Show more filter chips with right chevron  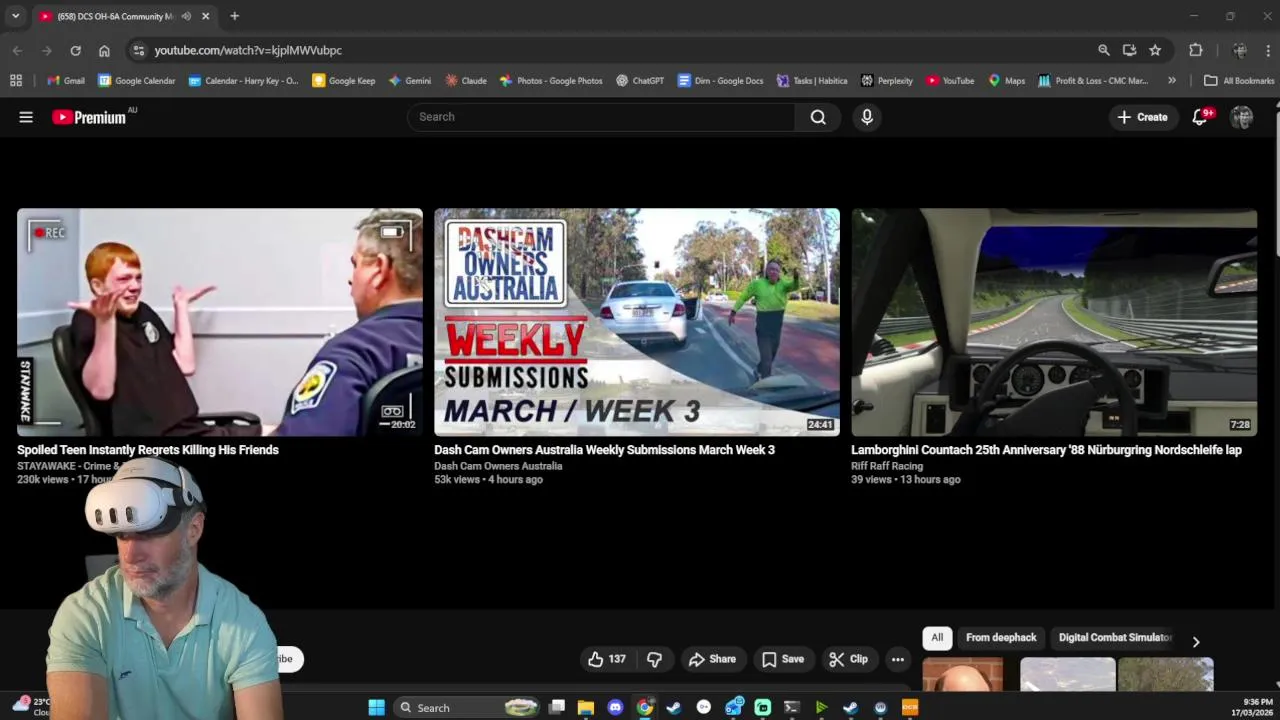(x=1196, y=642)
